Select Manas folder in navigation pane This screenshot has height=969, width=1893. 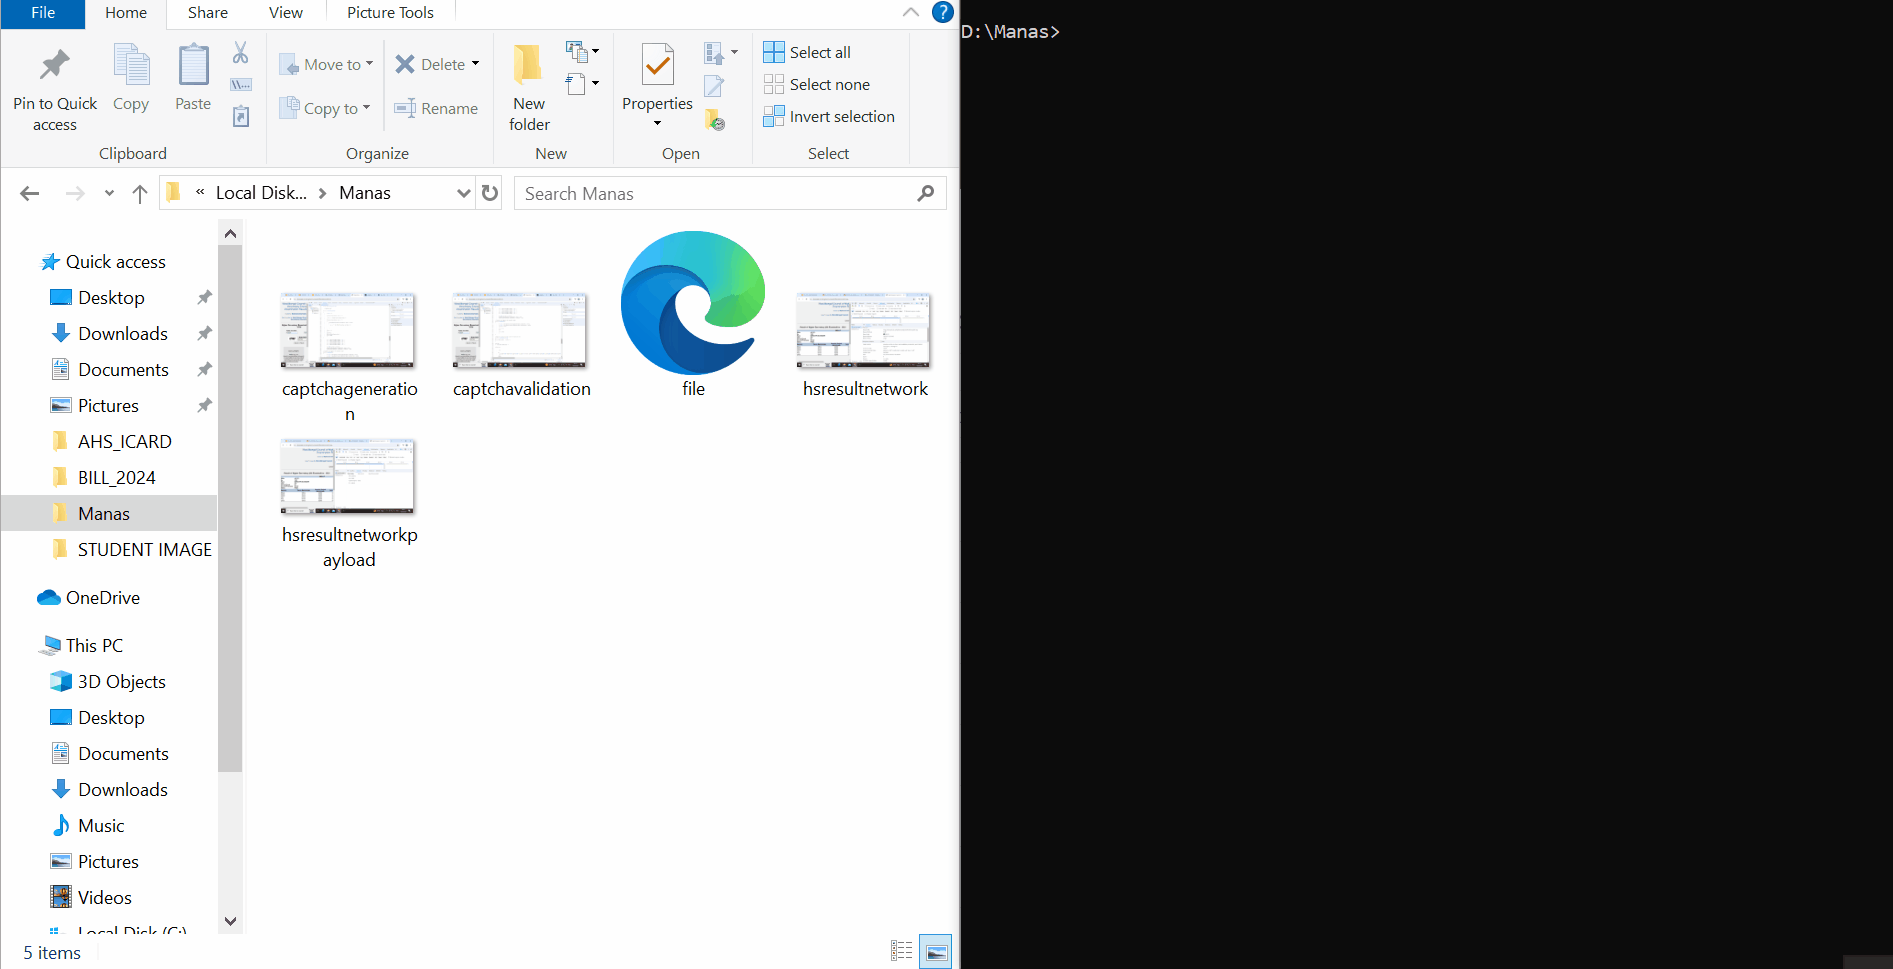click(x=109, y=513)
